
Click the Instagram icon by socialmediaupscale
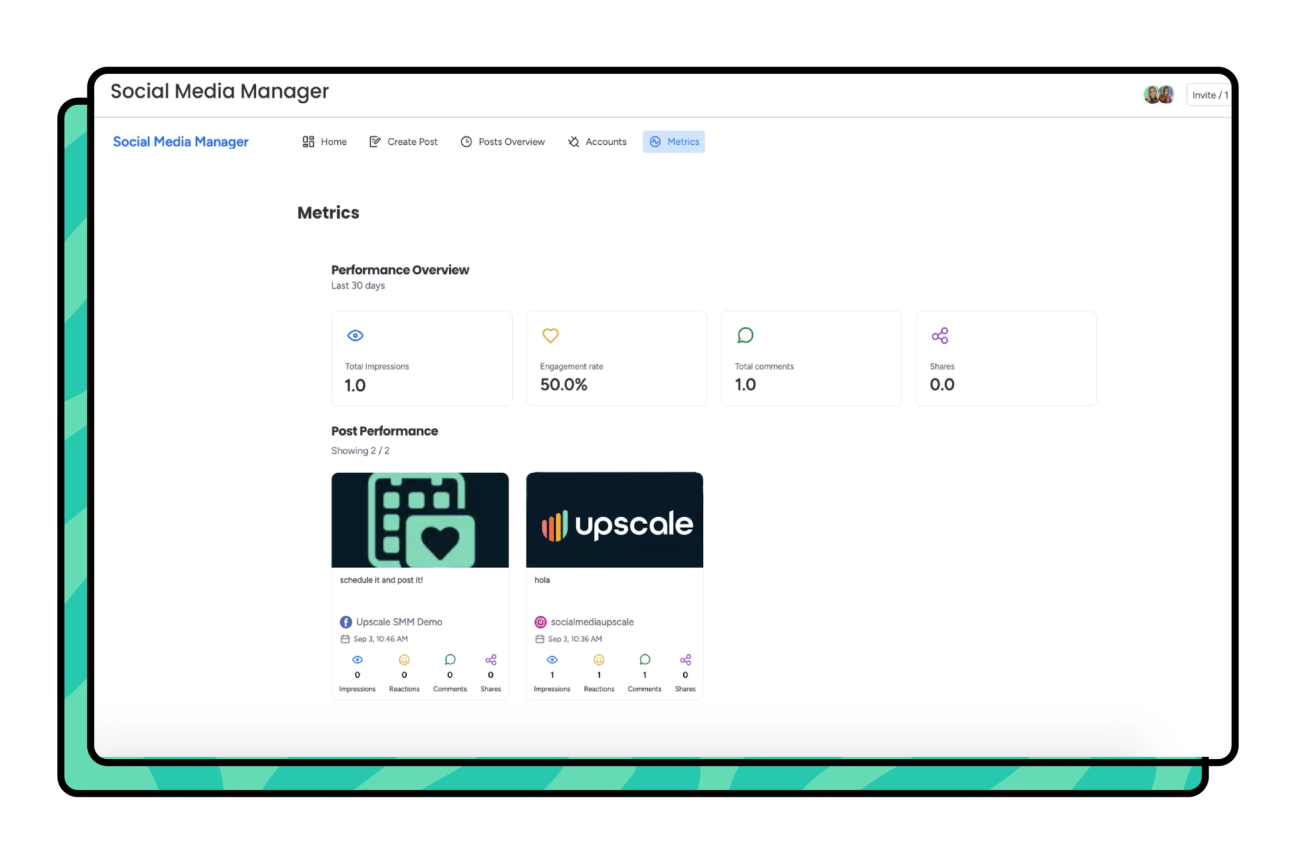click(x=541, y=622)
